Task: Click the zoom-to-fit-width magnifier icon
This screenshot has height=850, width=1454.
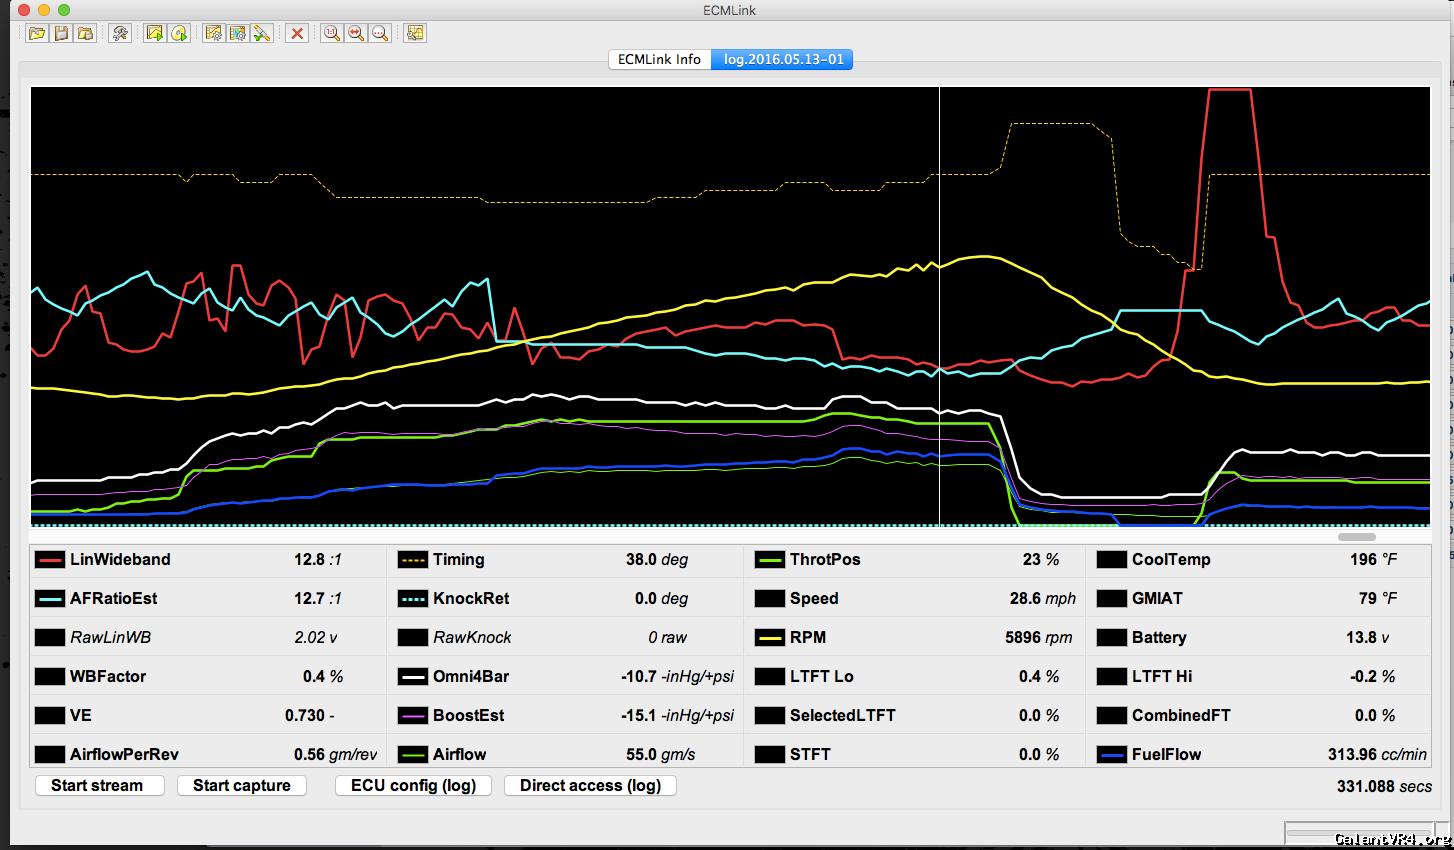Action: pos(355,33)
